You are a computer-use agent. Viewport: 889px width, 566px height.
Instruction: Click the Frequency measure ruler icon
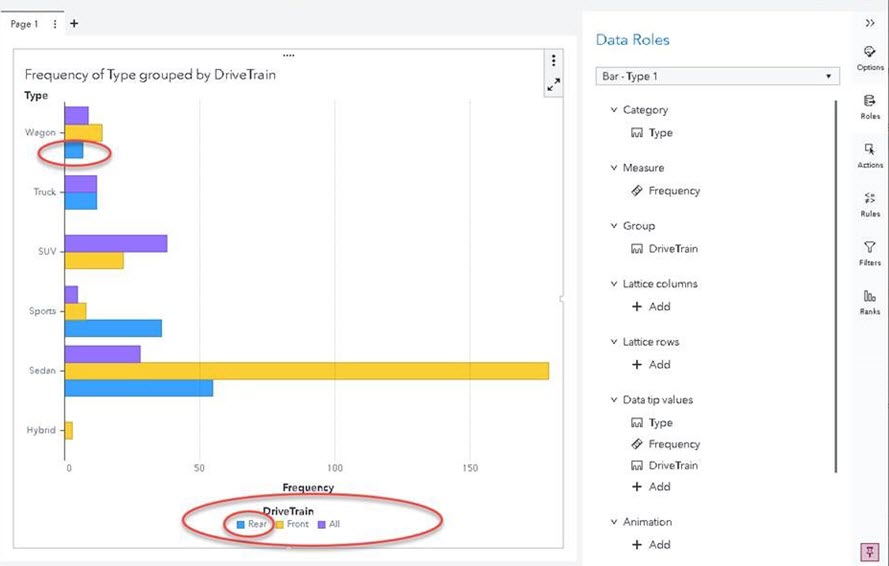click(637, 191)
